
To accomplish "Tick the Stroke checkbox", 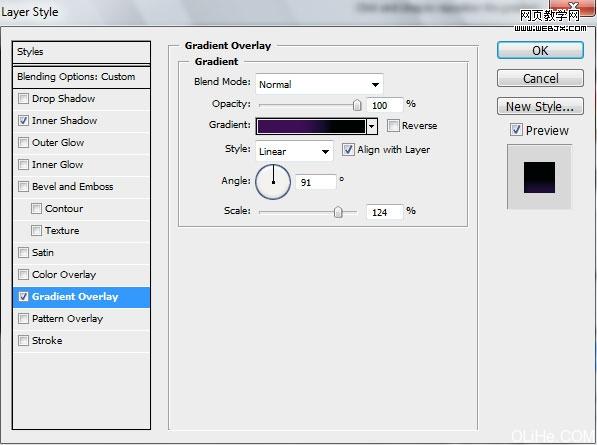I will pyautogui.click(x=23, y=340).
